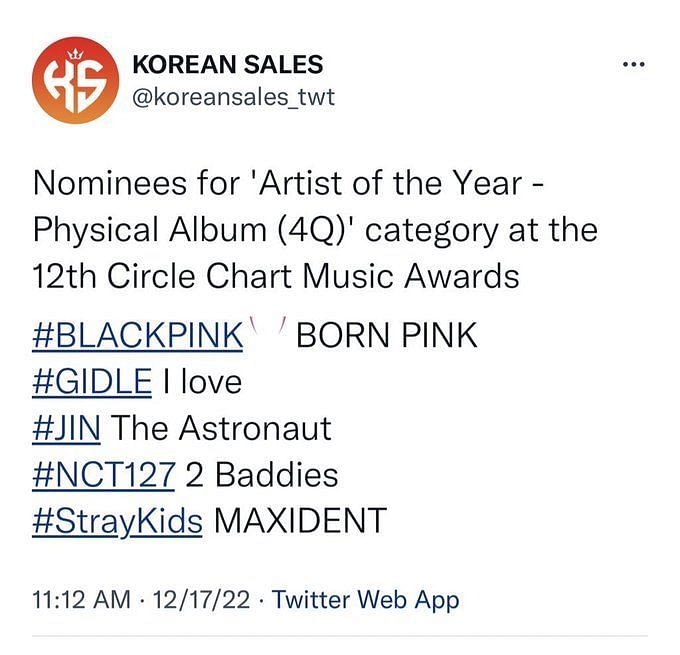Viewport: 680px width, 655px height.
Task: Click the '12th Circle Chart Music Awards' line
Action: (x=276, y=276)
